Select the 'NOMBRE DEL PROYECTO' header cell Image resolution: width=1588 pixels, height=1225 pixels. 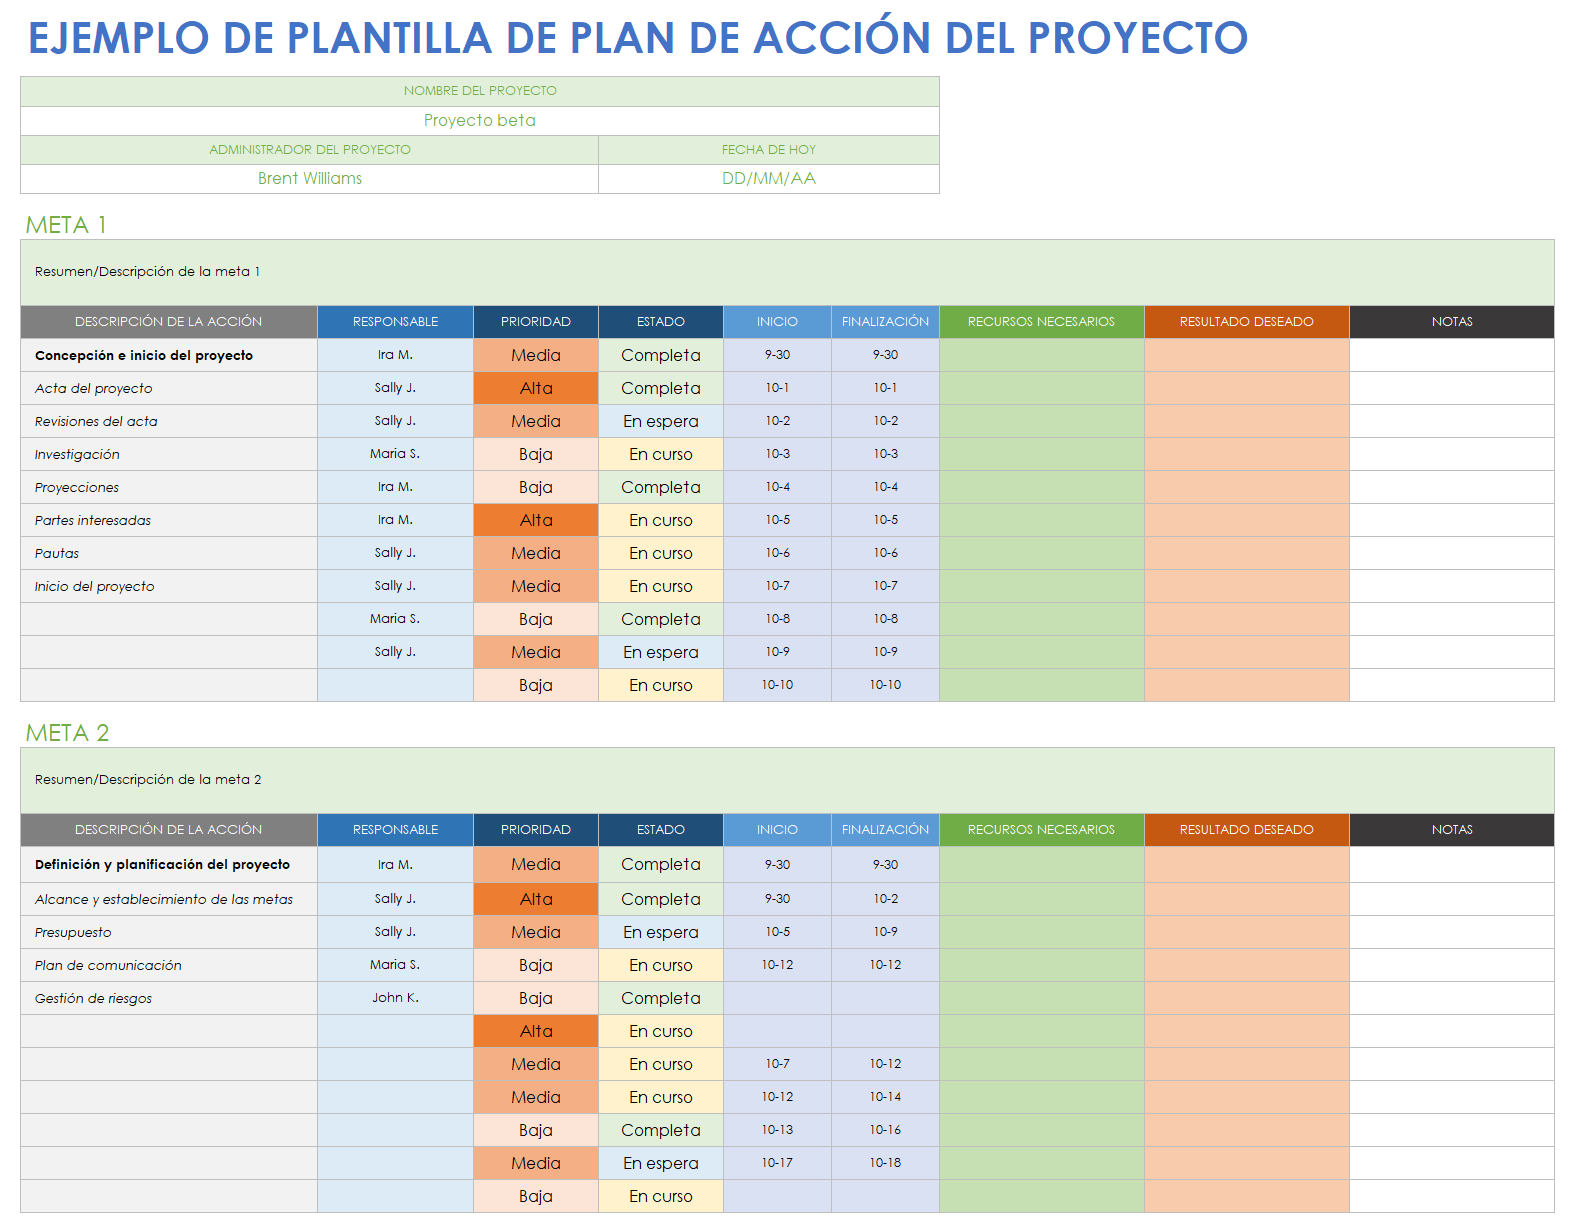(x=480, y=91)
